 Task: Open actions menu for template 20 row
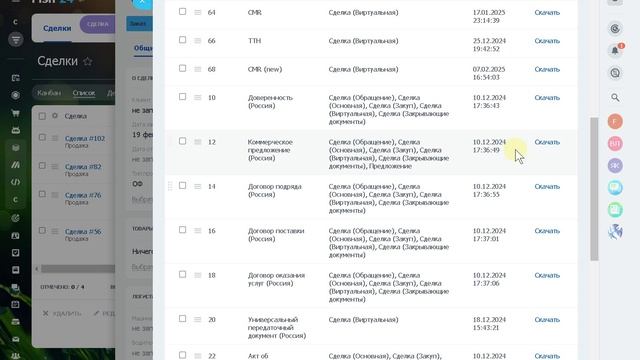(x=198, y=320)
